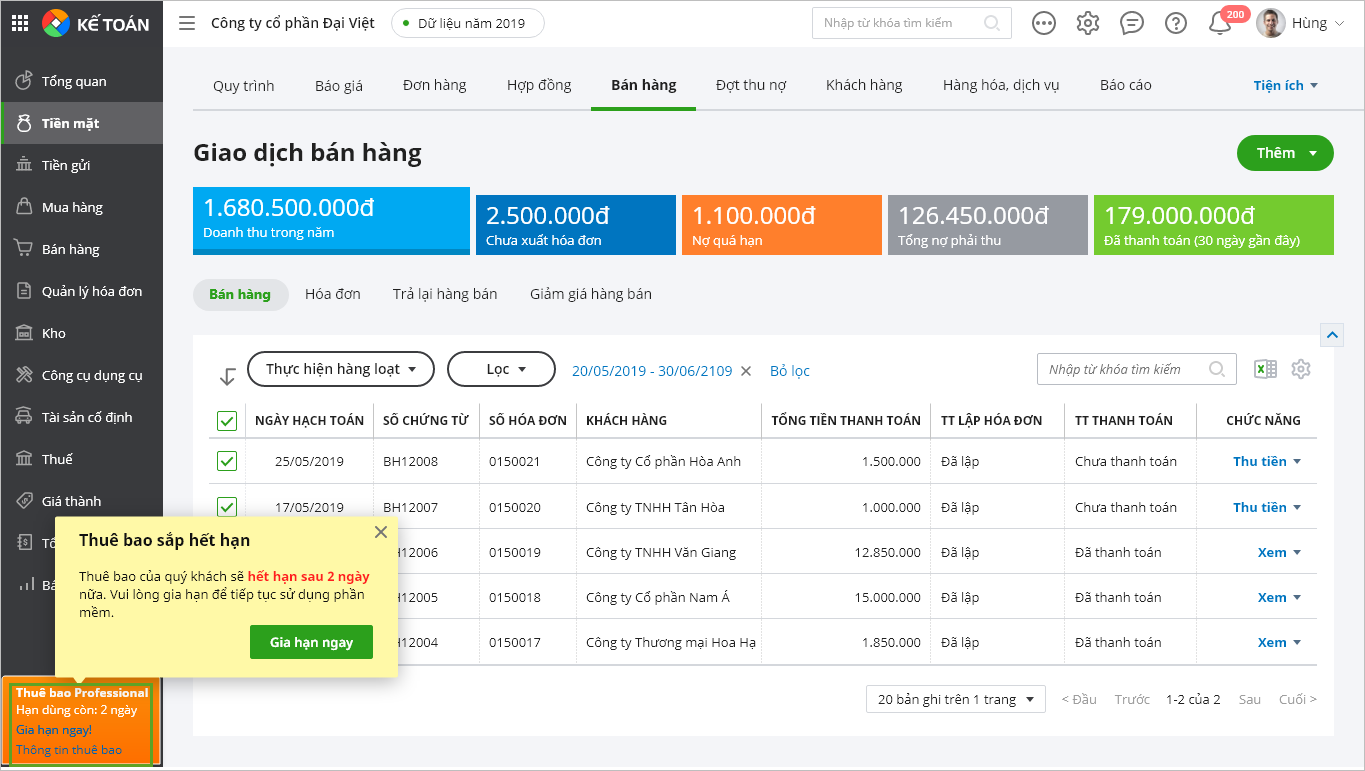Expand the Thực hiện hàng loạt dropdown
The width and height of the screenshot is (1365, 771).
click(340, 369)
